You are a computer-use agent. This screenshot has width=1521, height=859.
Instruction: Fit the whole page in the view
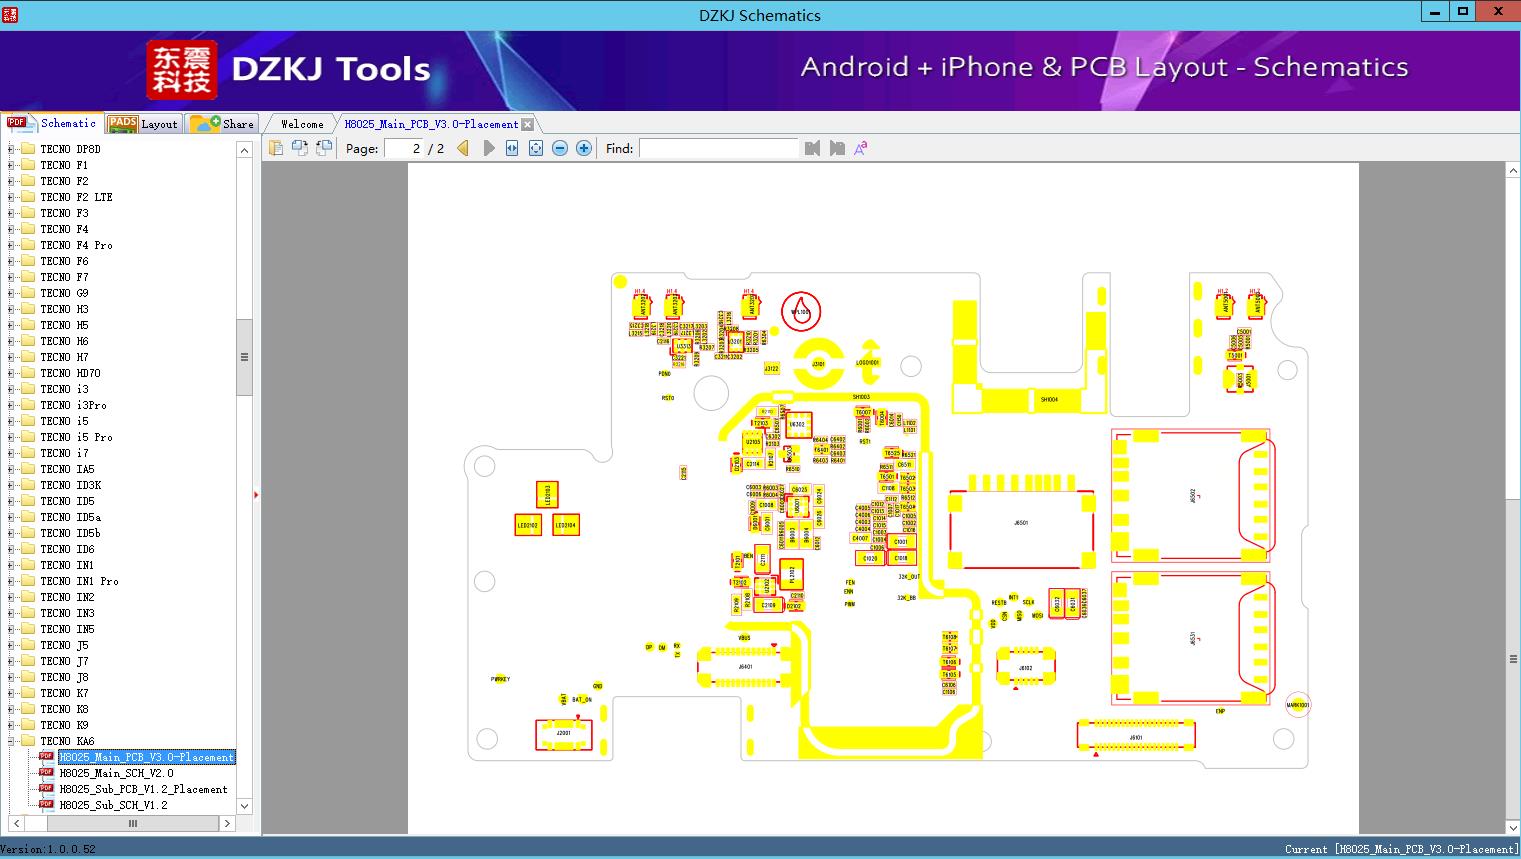(536, 148)
